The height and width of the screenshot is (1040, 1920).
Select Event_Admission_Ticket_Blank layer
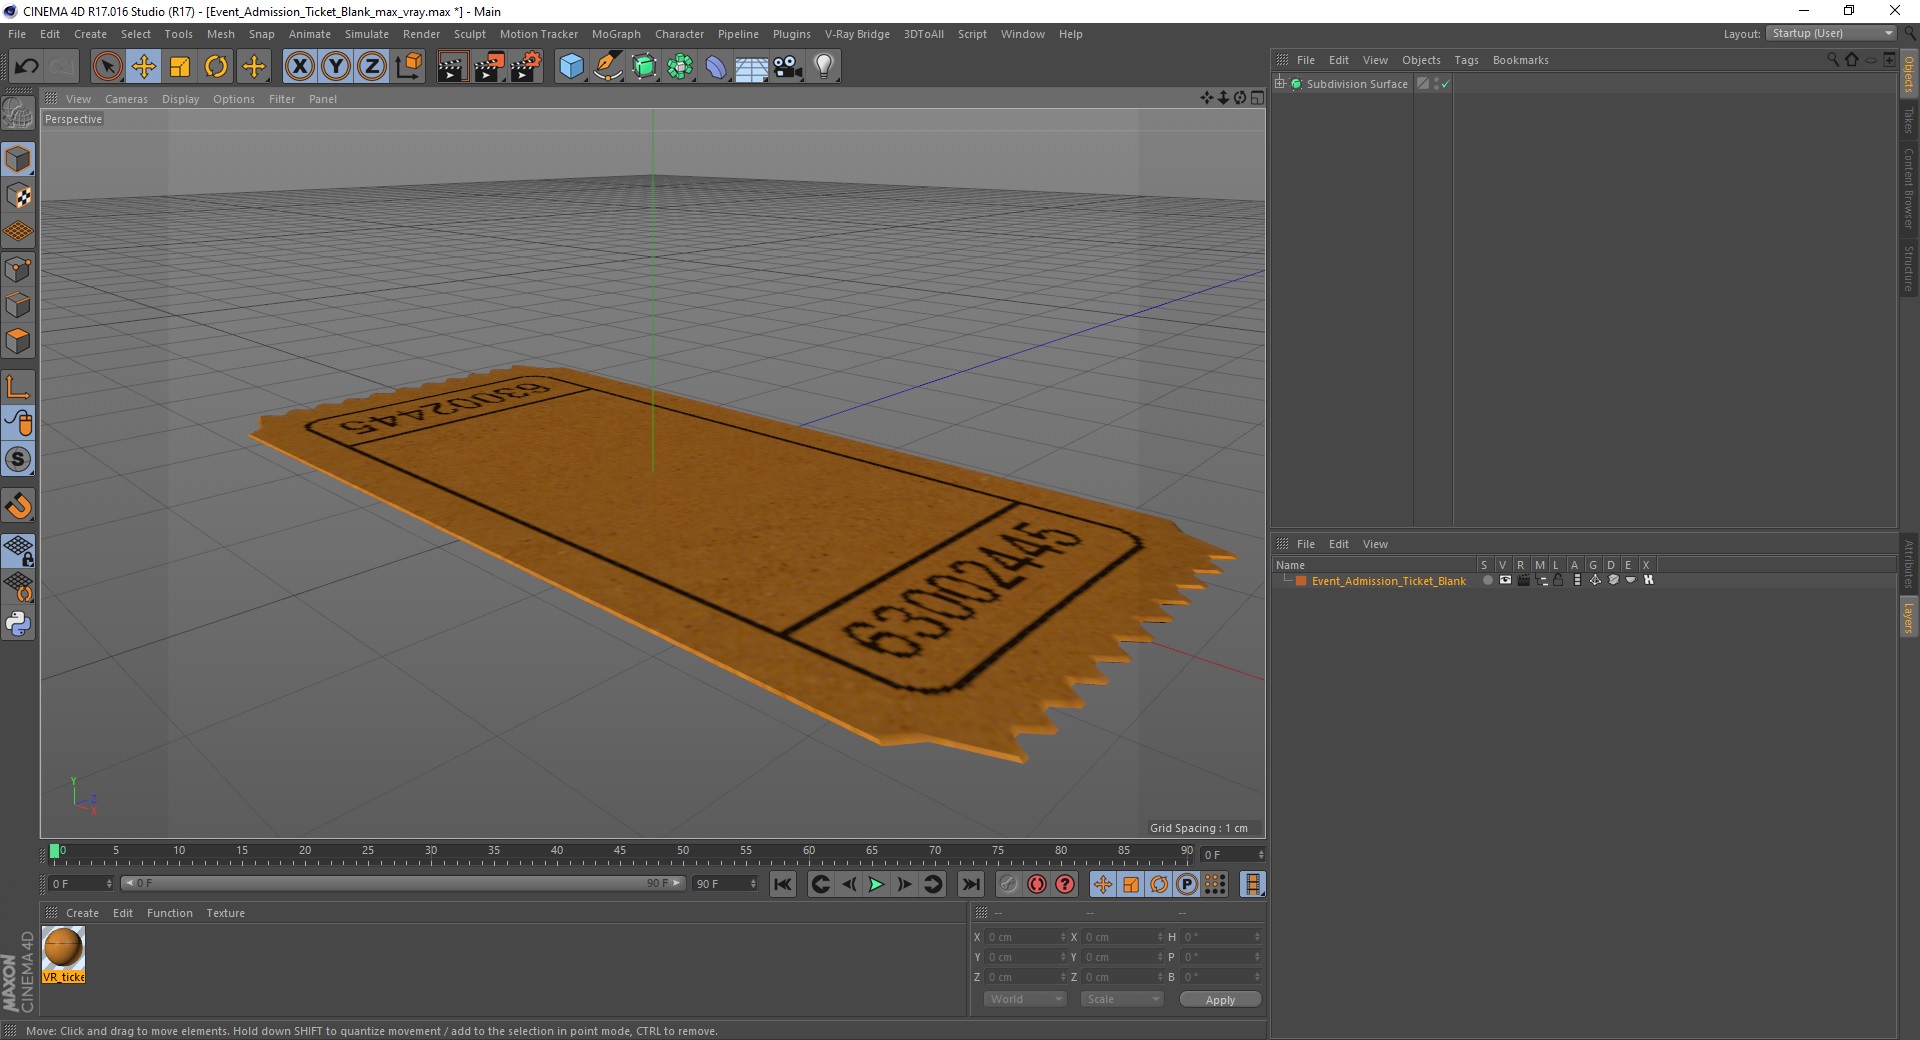1388,581
